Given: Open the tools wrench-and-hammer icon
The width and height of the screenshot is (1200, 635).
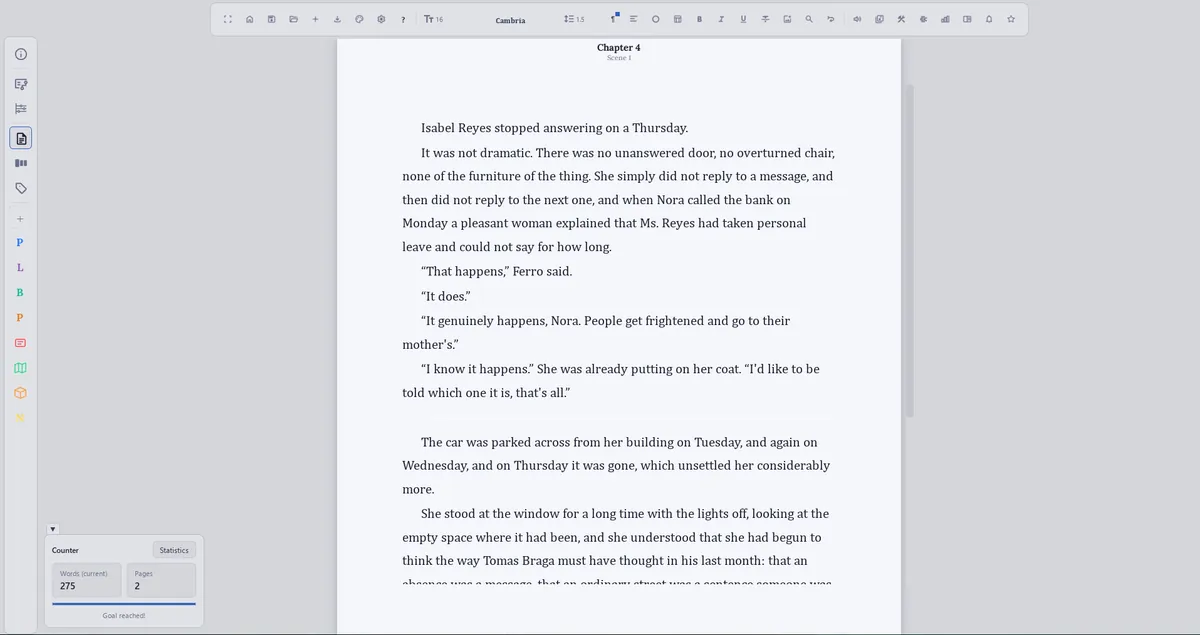Looking at the screenshot, I should 901,19.
